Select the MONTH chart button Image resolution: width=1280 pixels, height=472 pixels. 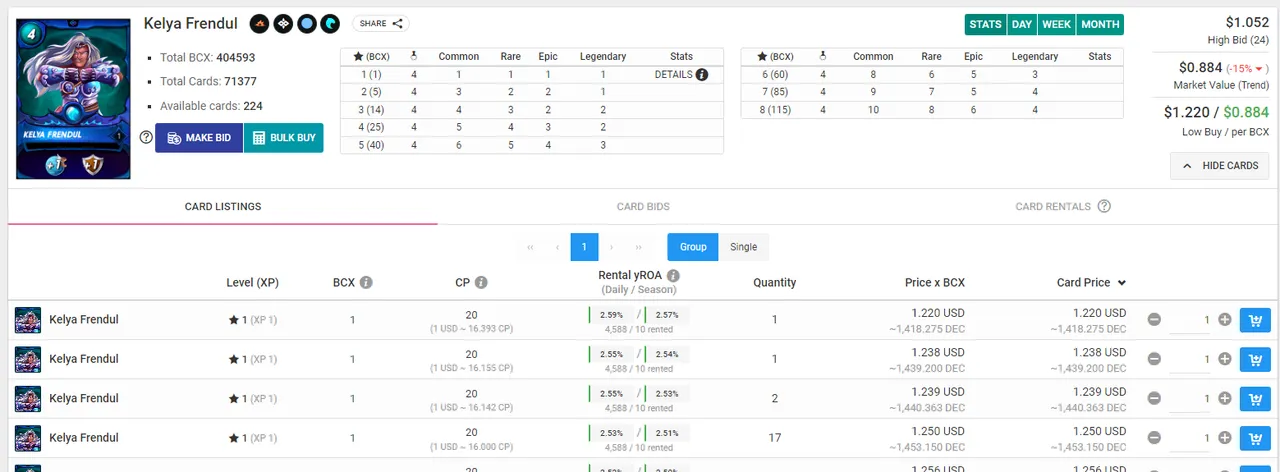(x=1100, y=24)
